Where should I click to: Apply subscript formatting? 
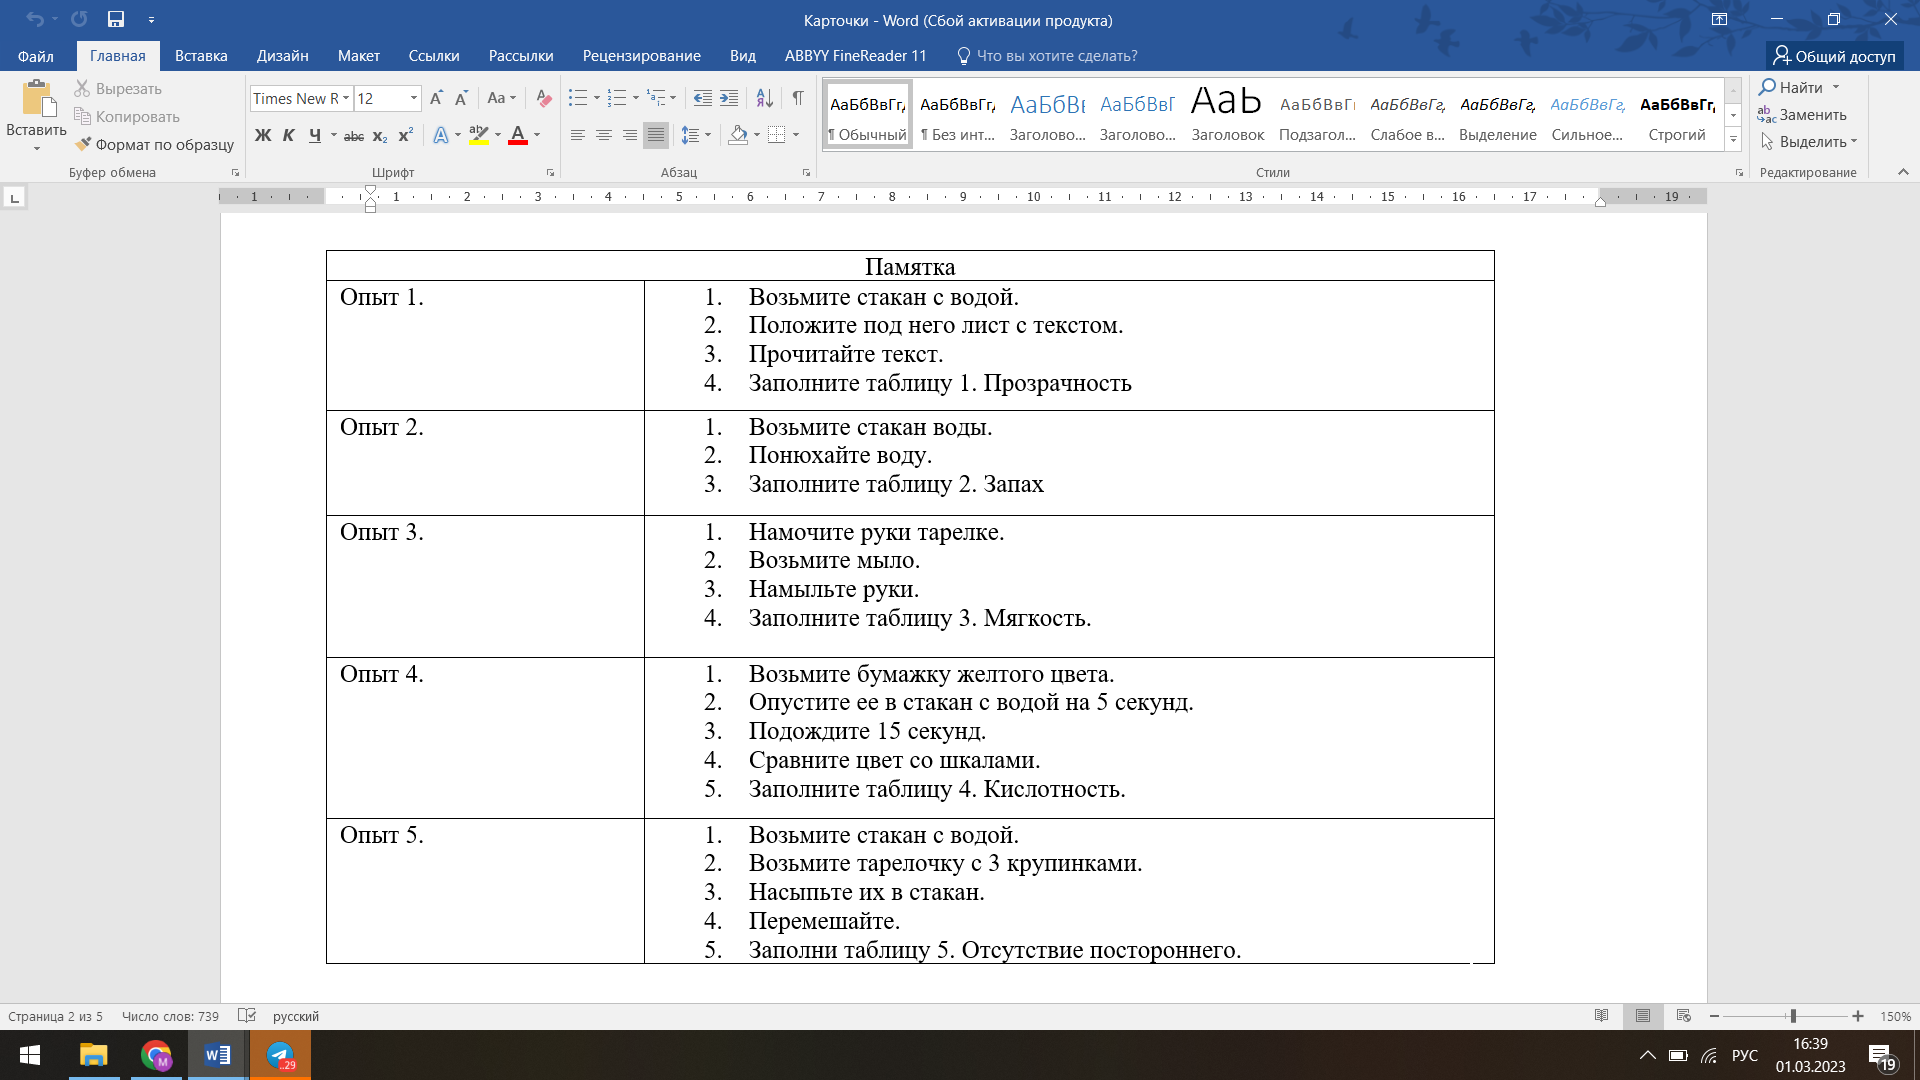[x=380, y=135]
